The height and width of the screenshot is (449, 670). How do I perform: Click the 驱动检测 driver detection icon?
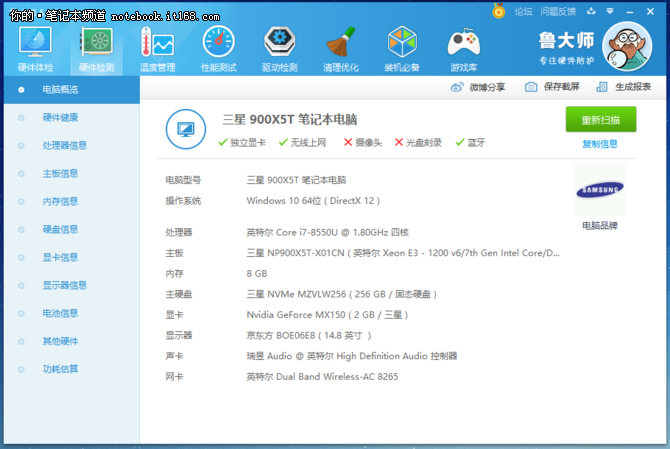click(x=280, y=46)
